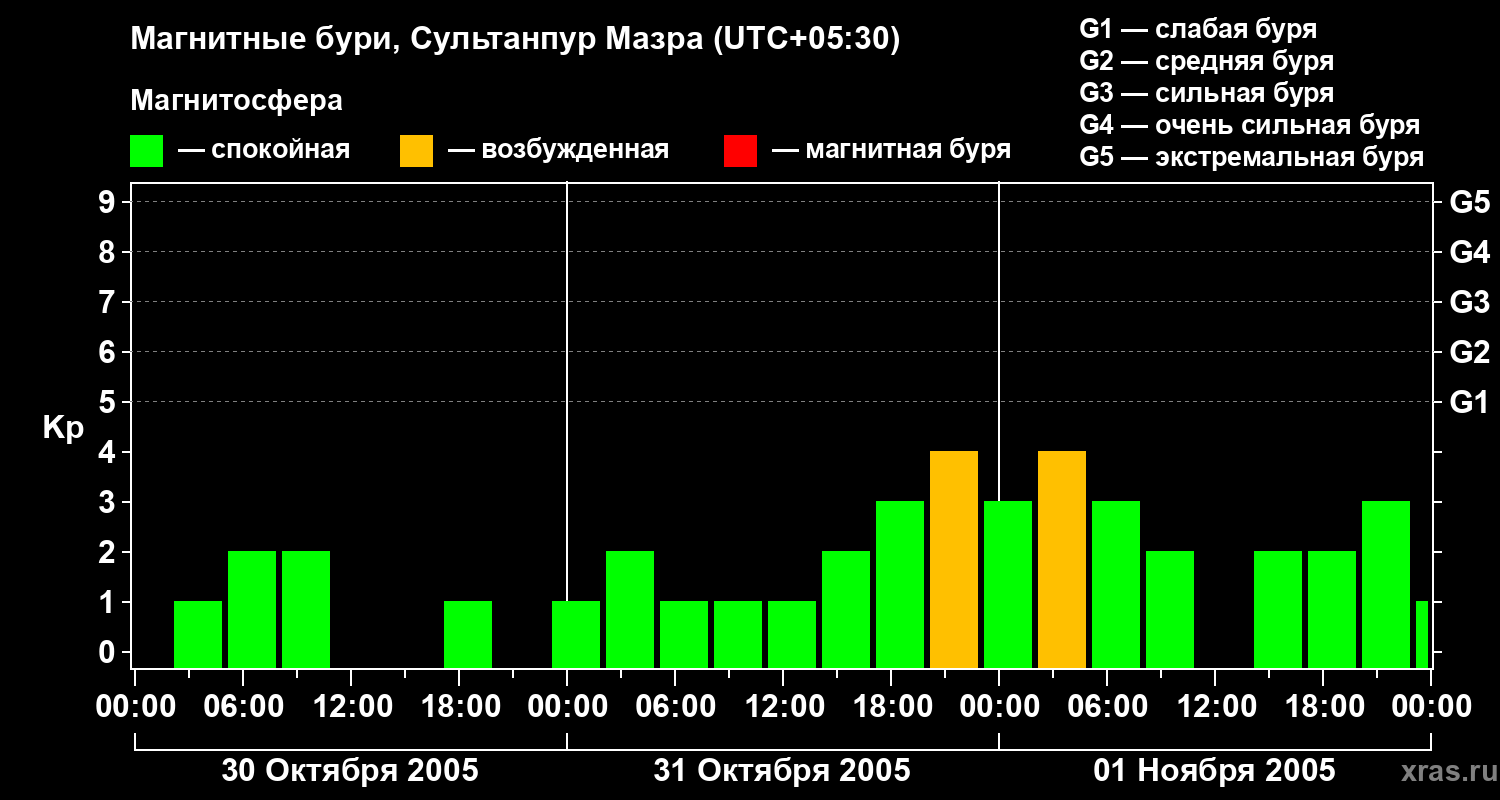Click the G5 scale label on right axis

pos(1469,202)
